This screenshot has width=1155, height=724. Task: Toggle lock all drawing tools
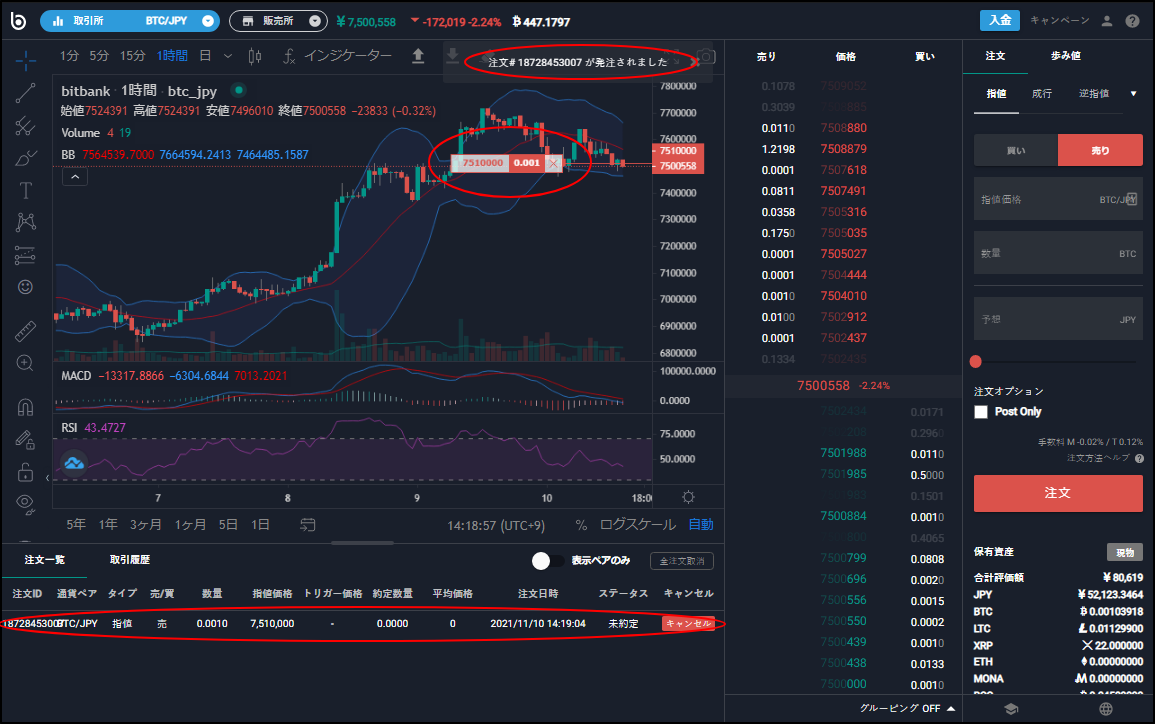[x=25, y=471]
